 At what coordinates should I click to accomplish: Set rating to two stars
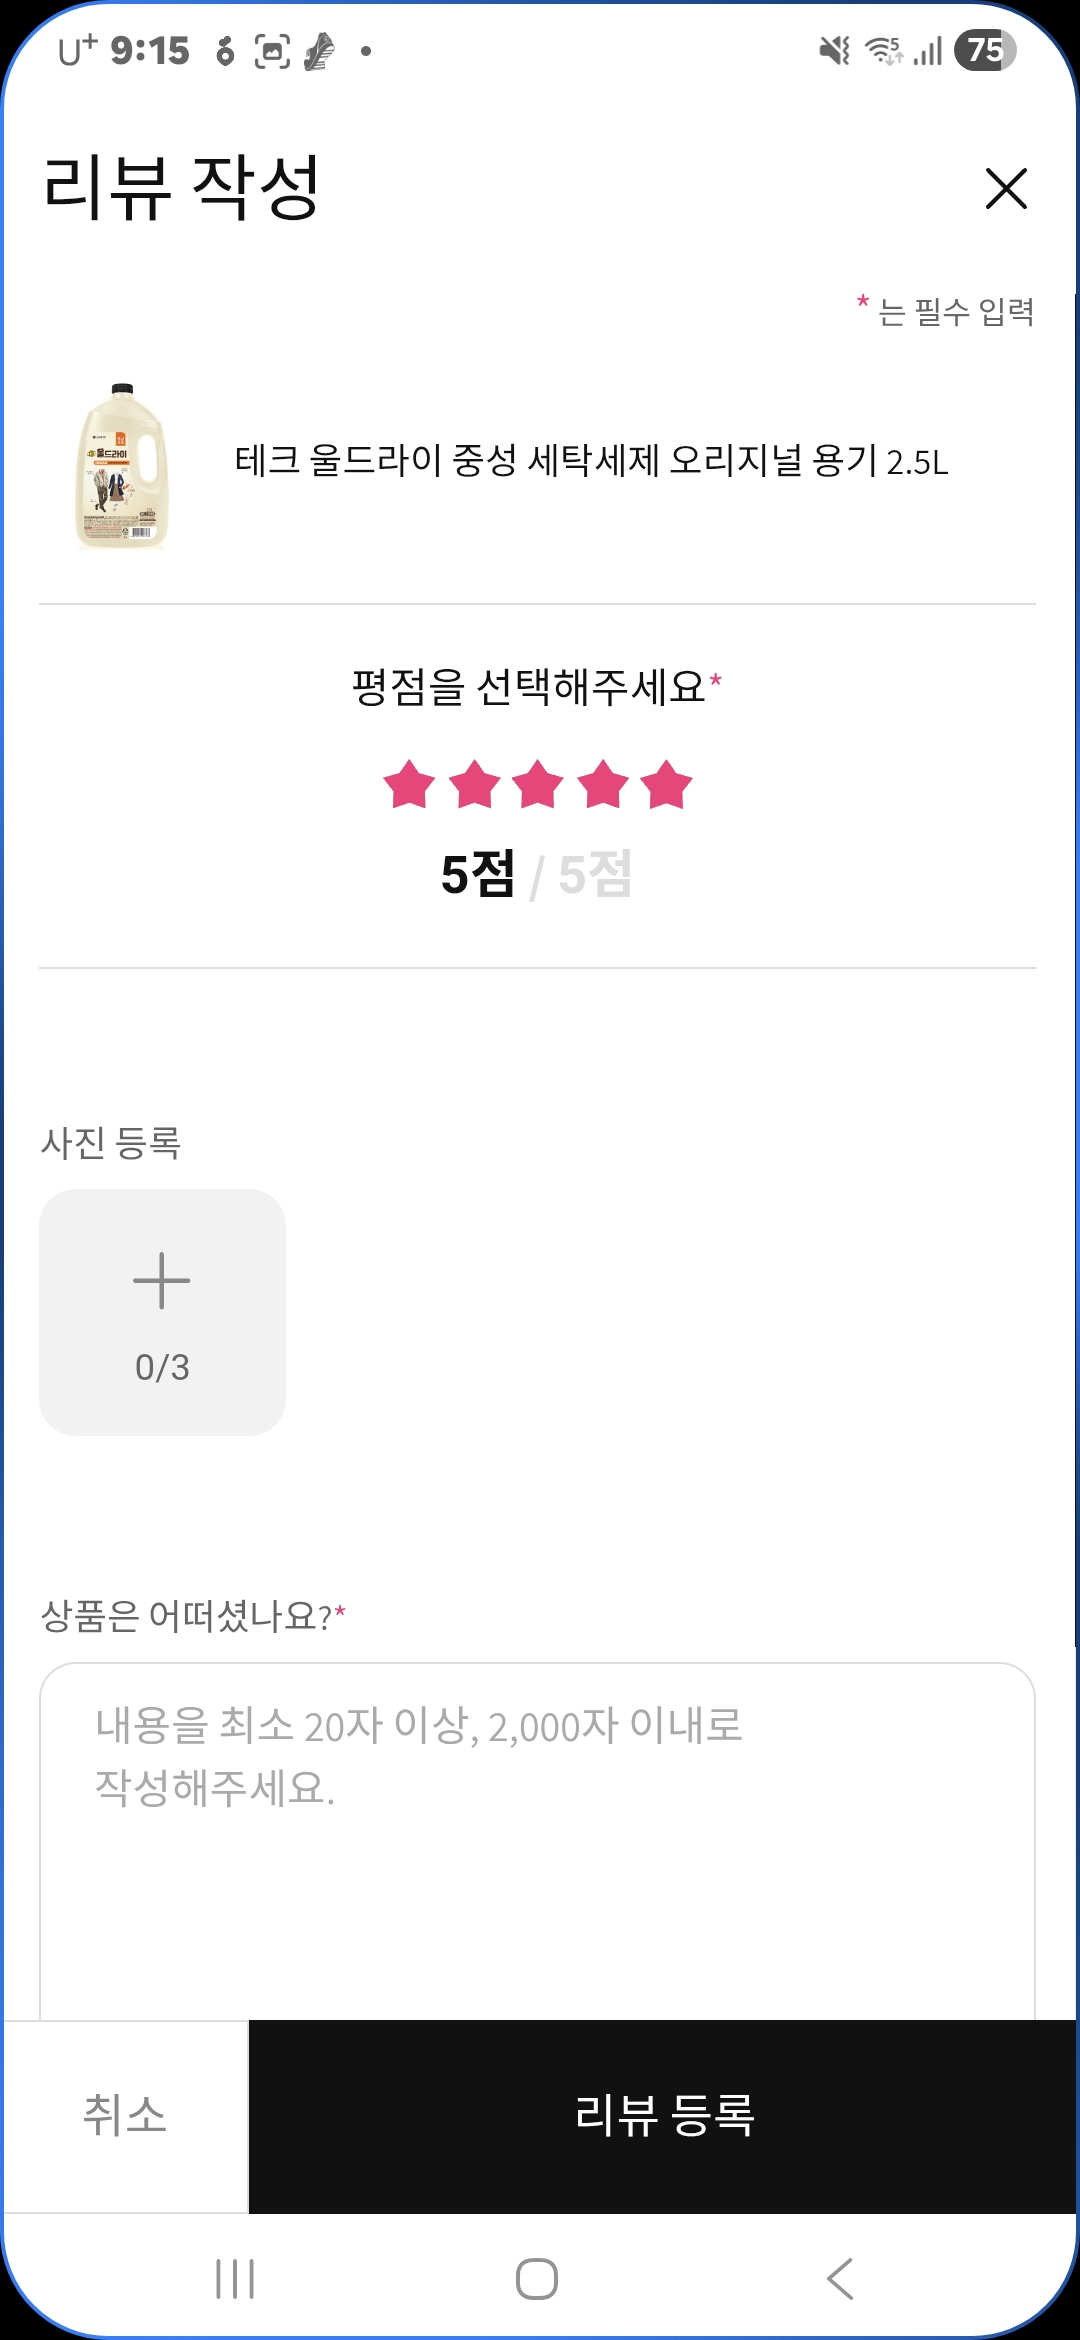(x=474, y=784)
